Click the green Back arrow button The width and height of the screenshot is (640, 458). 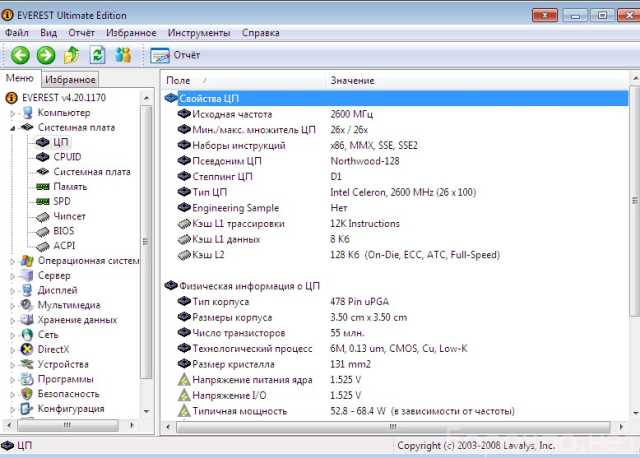[20, 55]
